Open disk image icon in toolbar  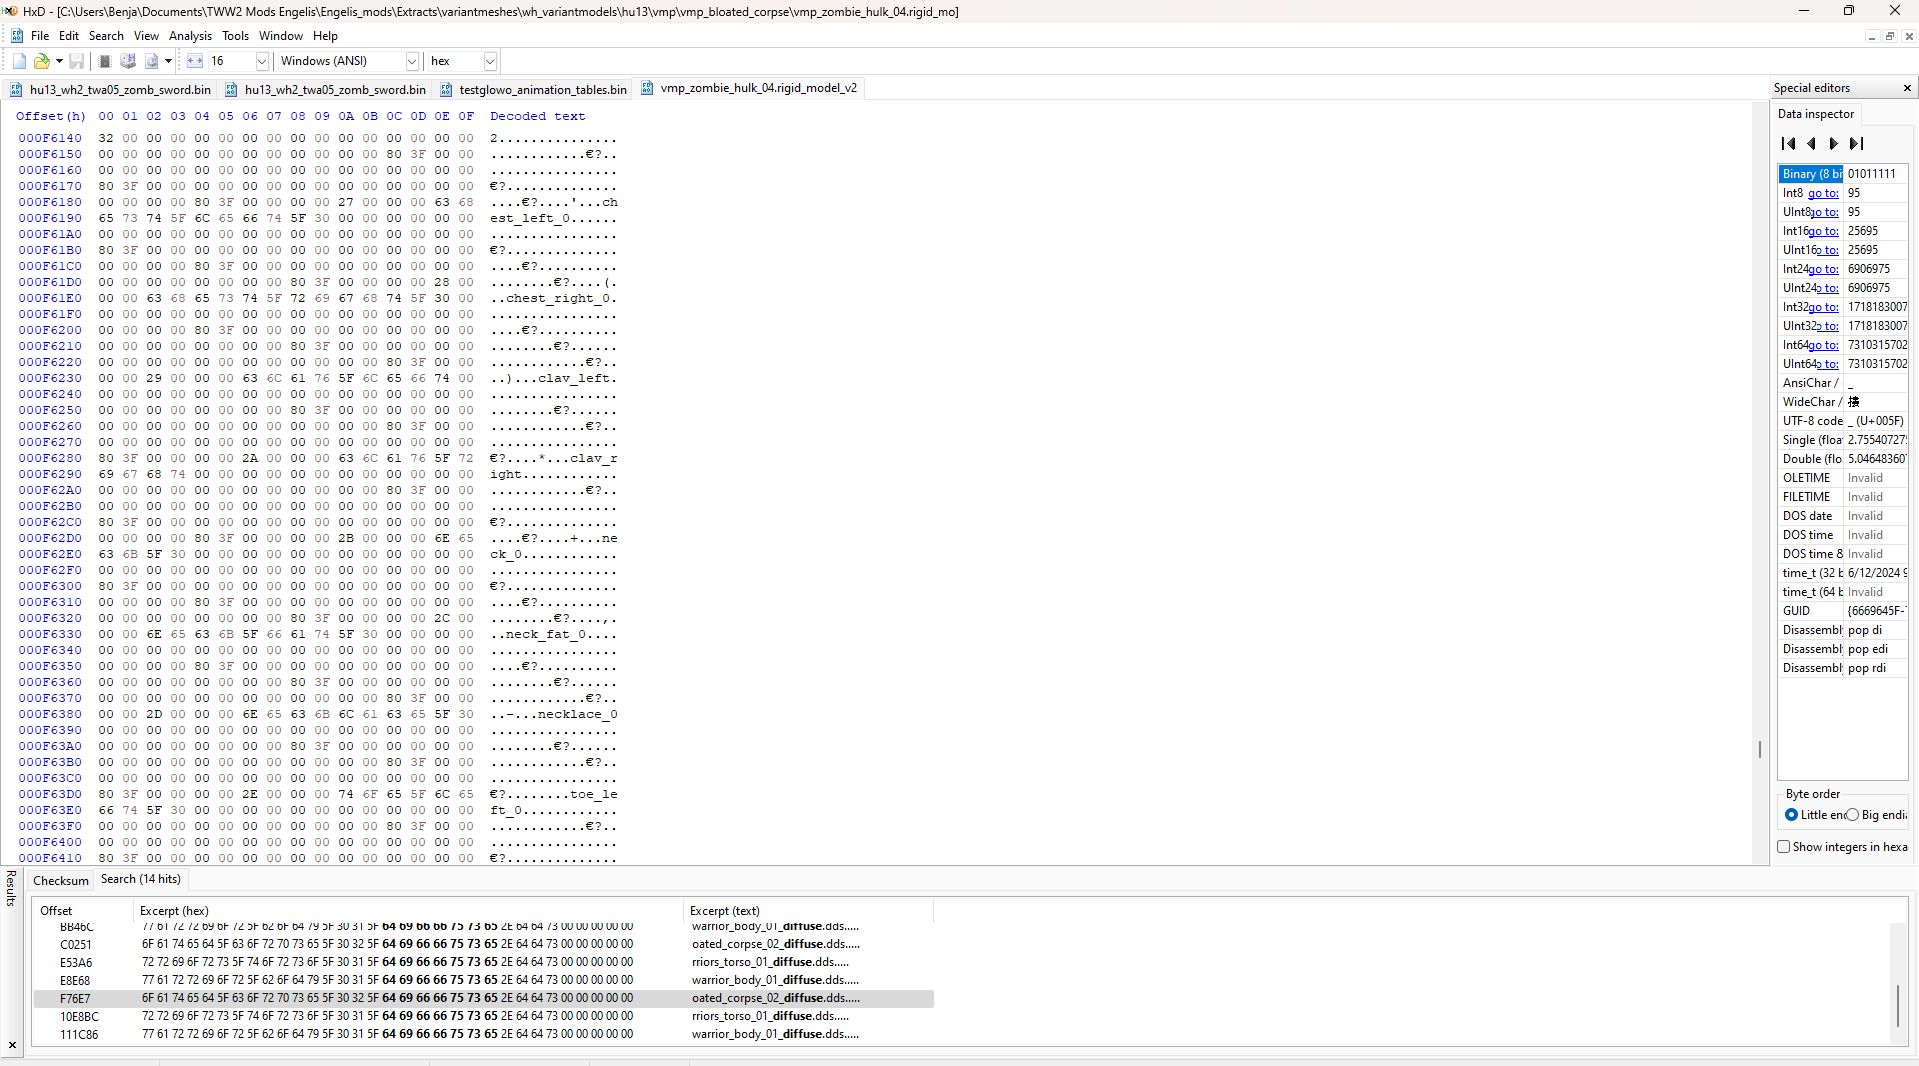(x=151, y=61)
